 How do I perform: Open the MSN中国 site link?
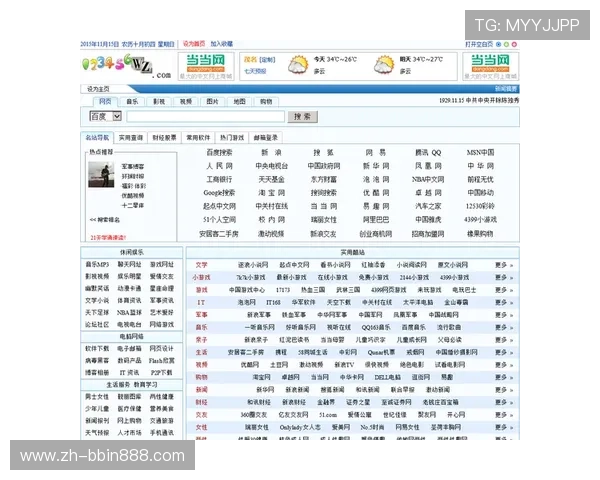[x=480, y=152]
